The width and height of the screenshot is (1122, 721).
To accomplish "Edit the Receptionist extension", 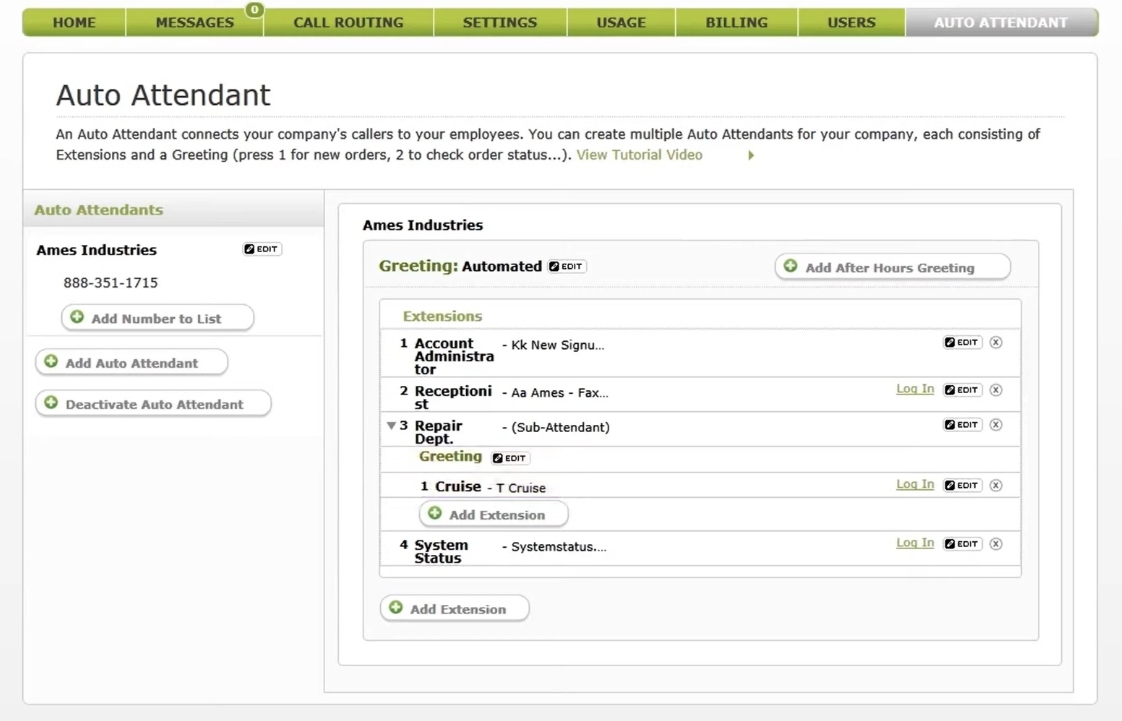I will pos(962,390).
